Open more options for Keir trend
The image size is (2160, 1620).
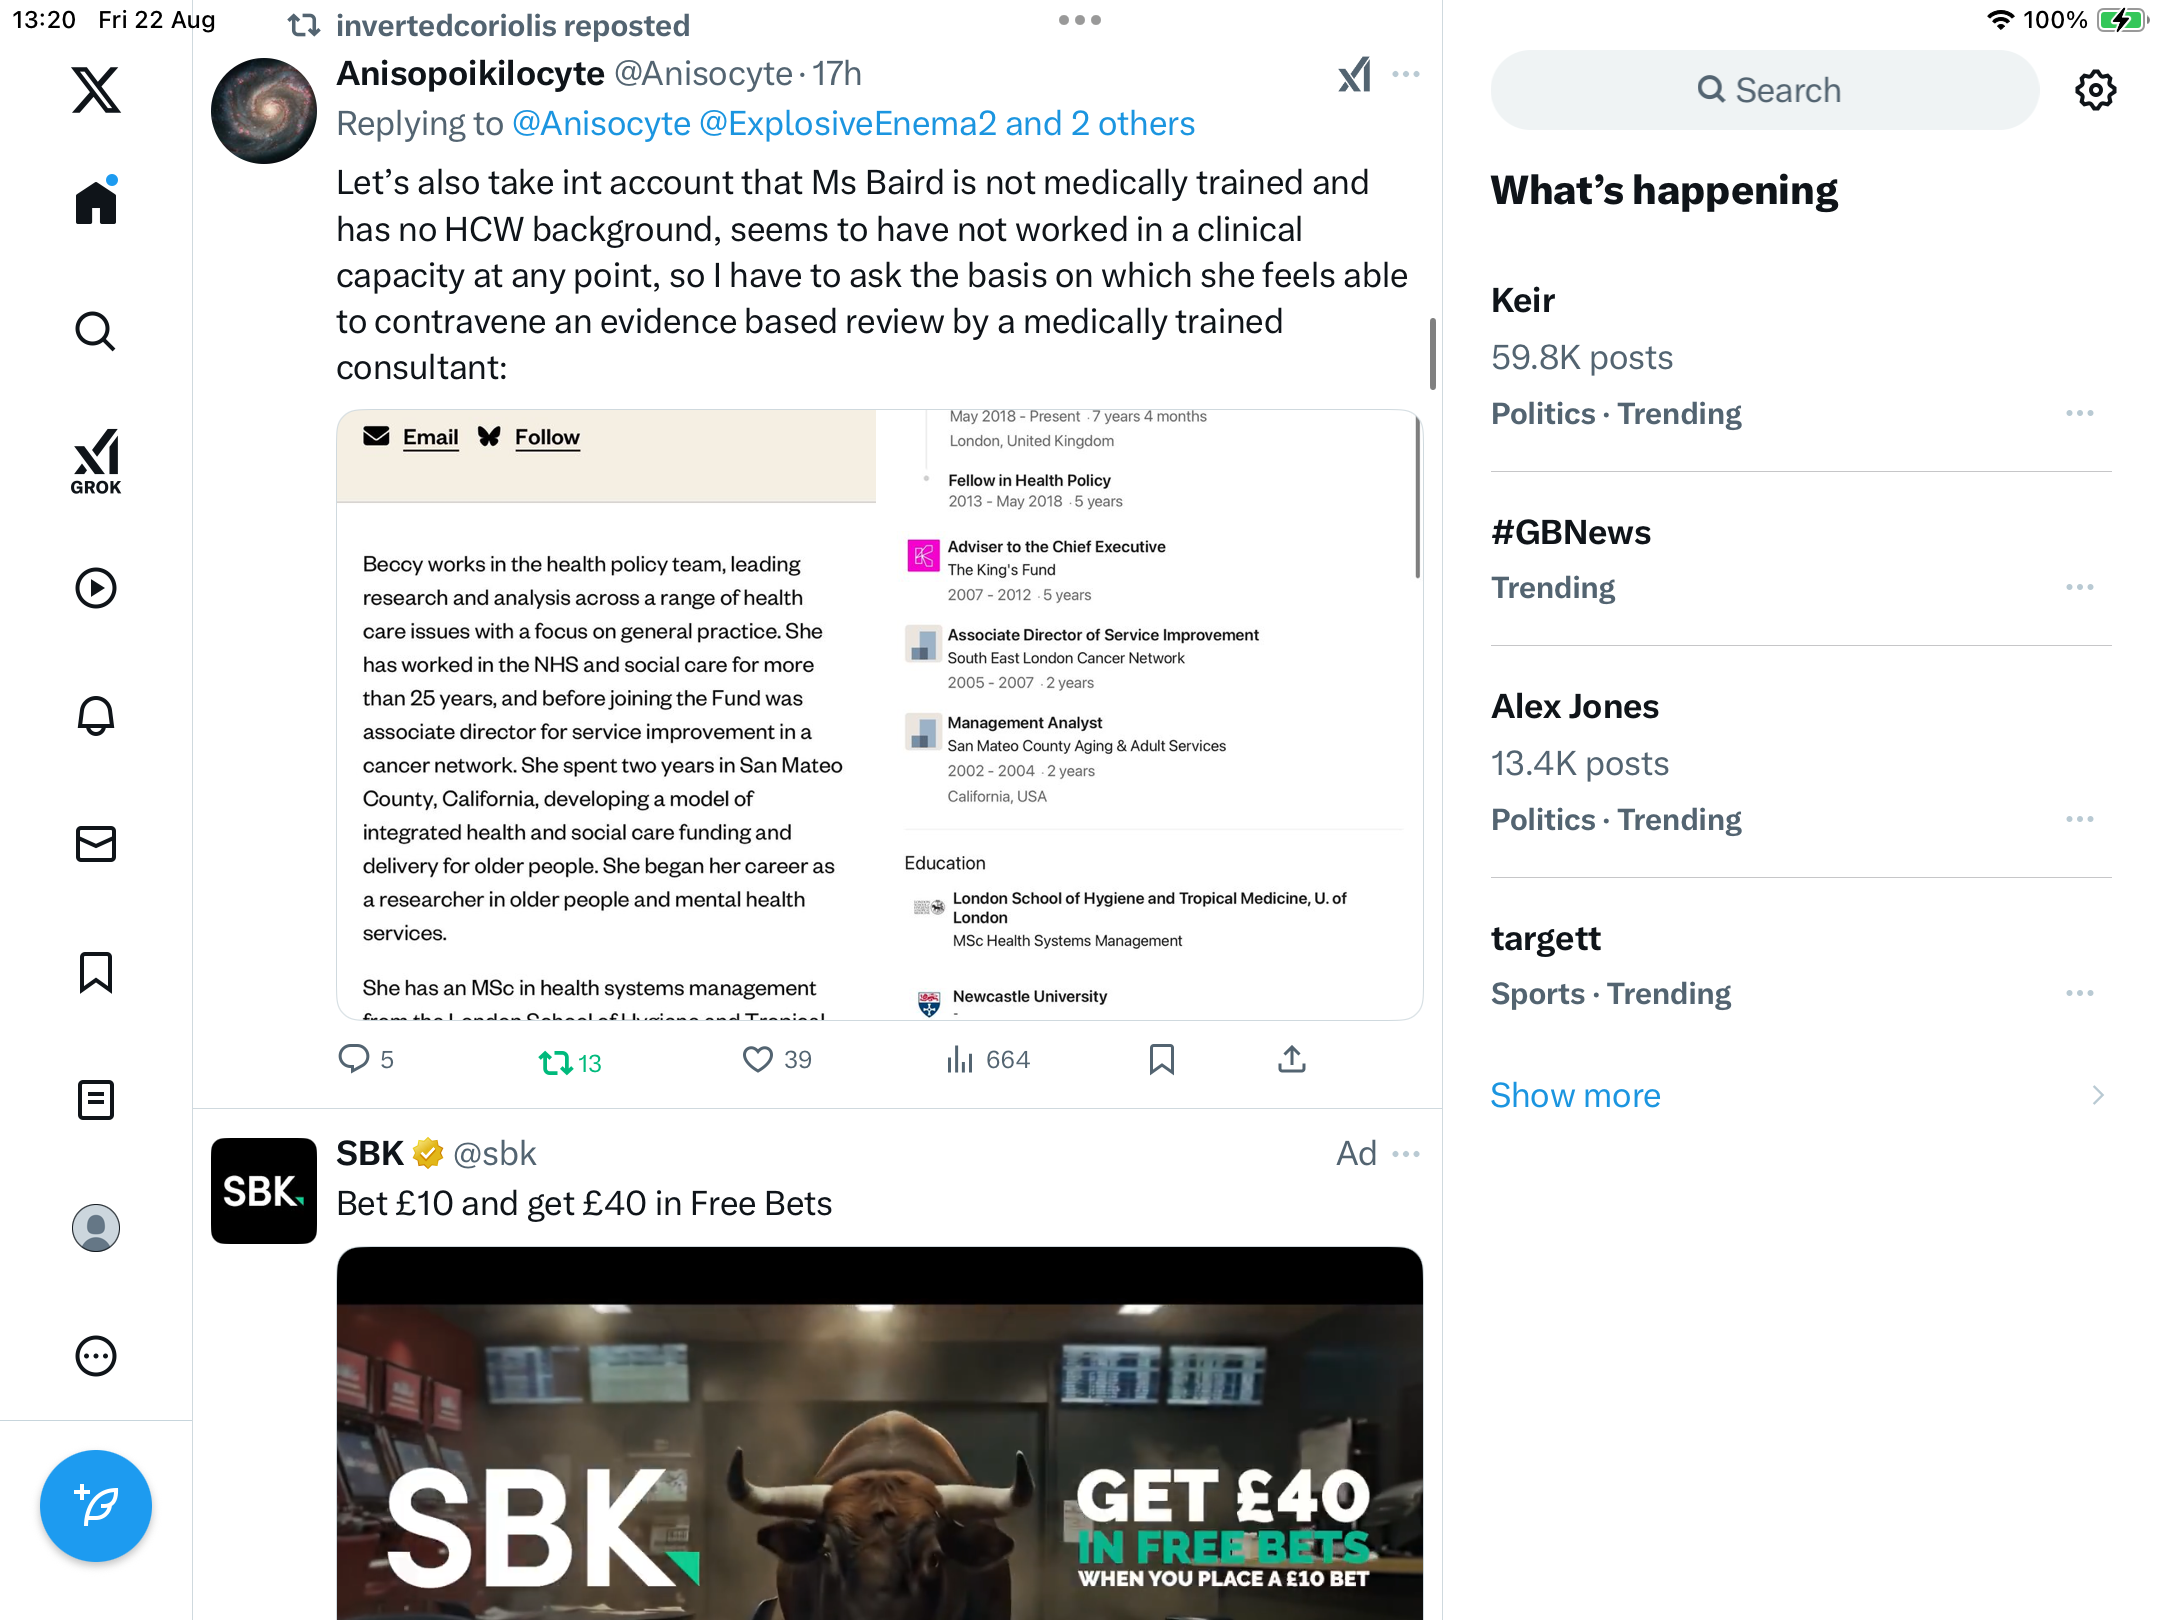(x=2080, y=413)
